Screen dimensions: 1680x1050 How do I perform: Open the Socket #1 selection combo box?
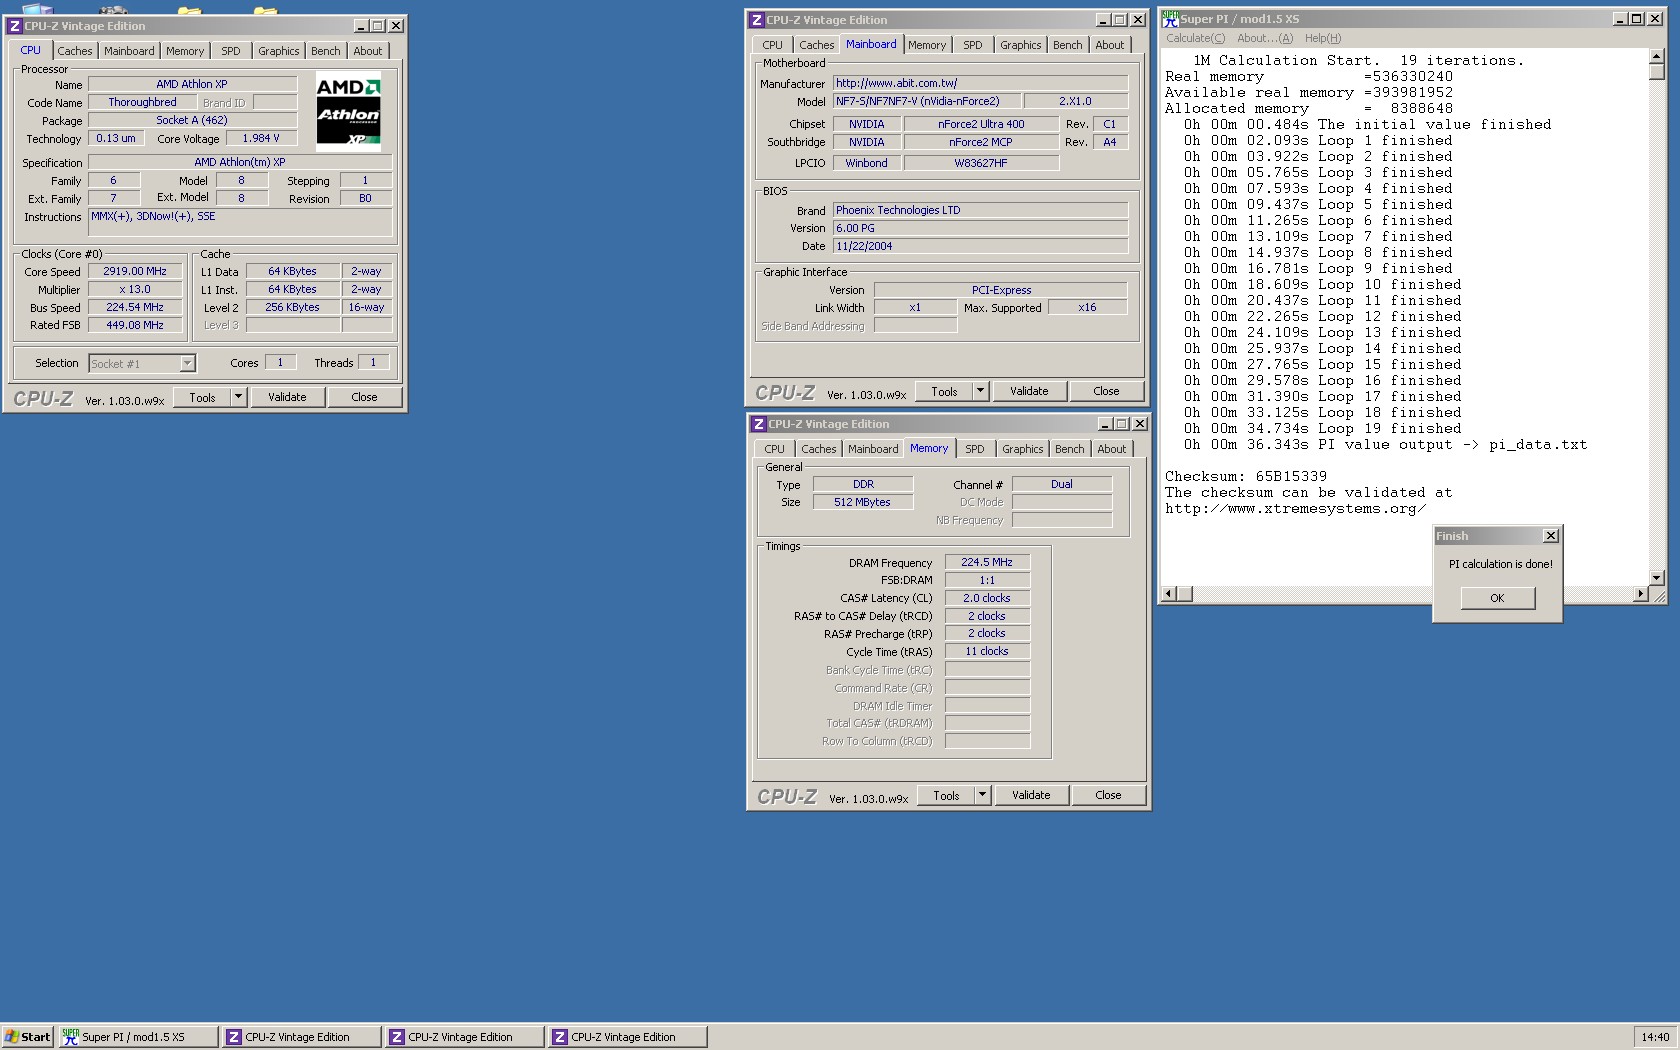pos(142,364)
